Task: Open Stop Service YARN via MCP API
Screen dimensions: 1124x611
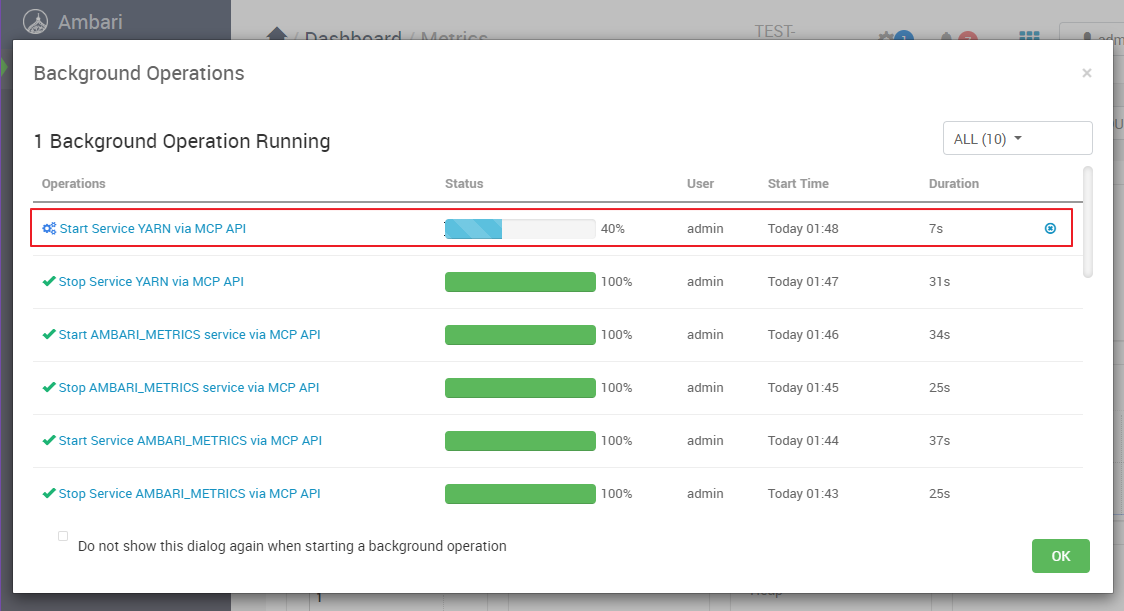Action: point(151,282)
